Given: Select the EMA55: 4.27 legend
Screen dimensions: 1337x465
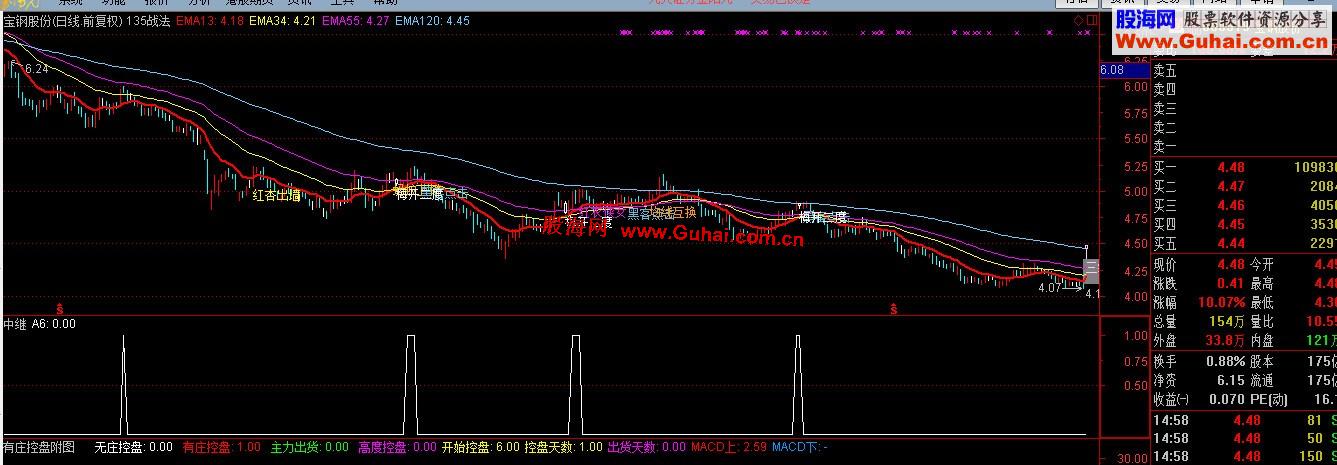Looking at the screenshot, I should pyautogui.click(x=354, y=20).
